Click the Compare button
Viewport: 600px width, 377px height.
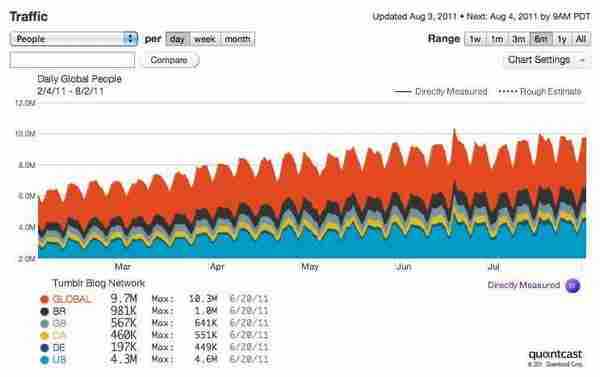(x=171, y=60)
